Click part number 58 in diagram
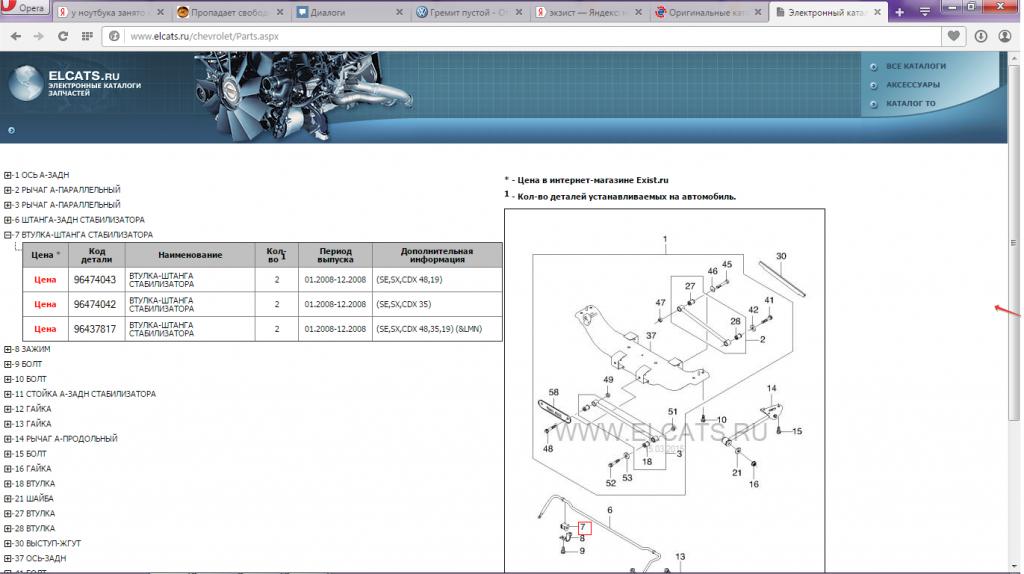Image resolution: width=1024 pixels, height=574 pixels. tap(554, 392)
